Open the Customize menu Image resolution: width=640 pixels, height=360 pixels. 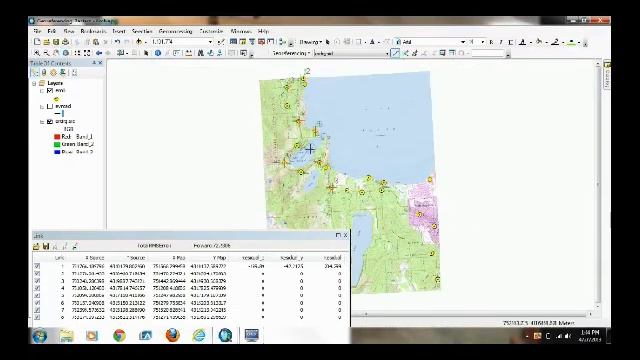pos(211,31)
